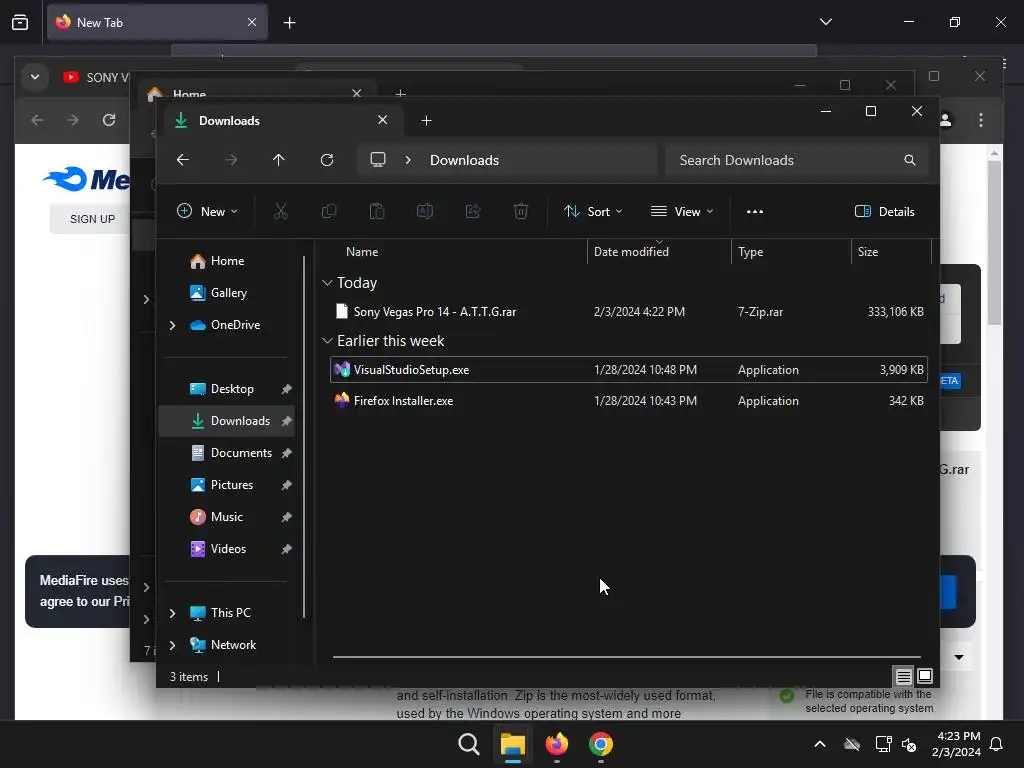The width and height of the screenshot is (1024, 768).
Task: Open Documents in navigation pane
Action: coord(226,453)
